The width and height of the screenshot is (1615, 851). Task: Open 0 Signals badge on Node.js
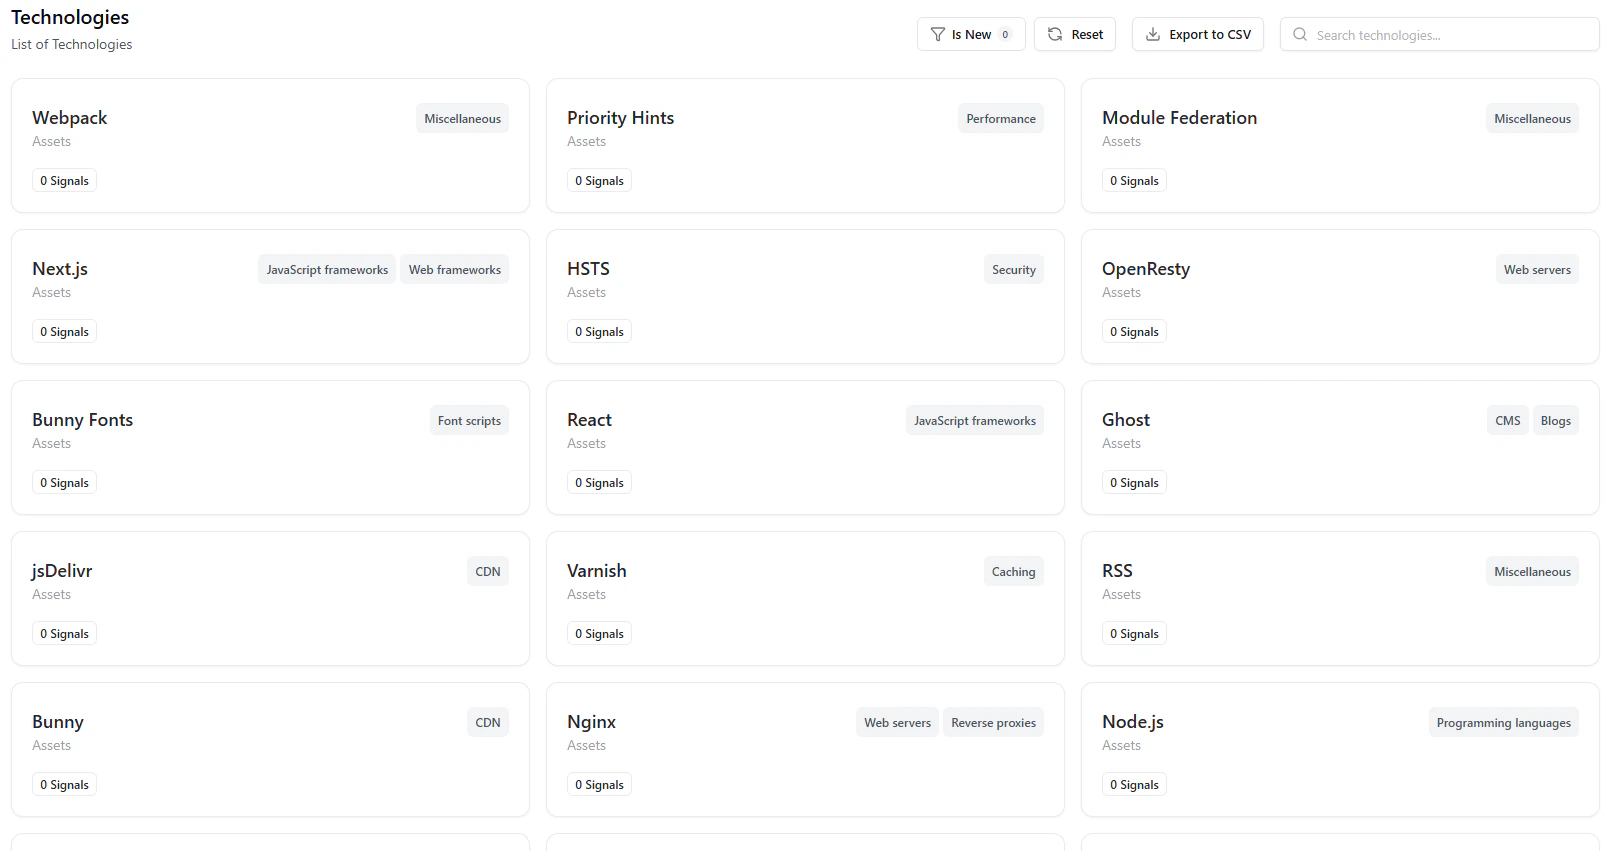(1134, 784)
